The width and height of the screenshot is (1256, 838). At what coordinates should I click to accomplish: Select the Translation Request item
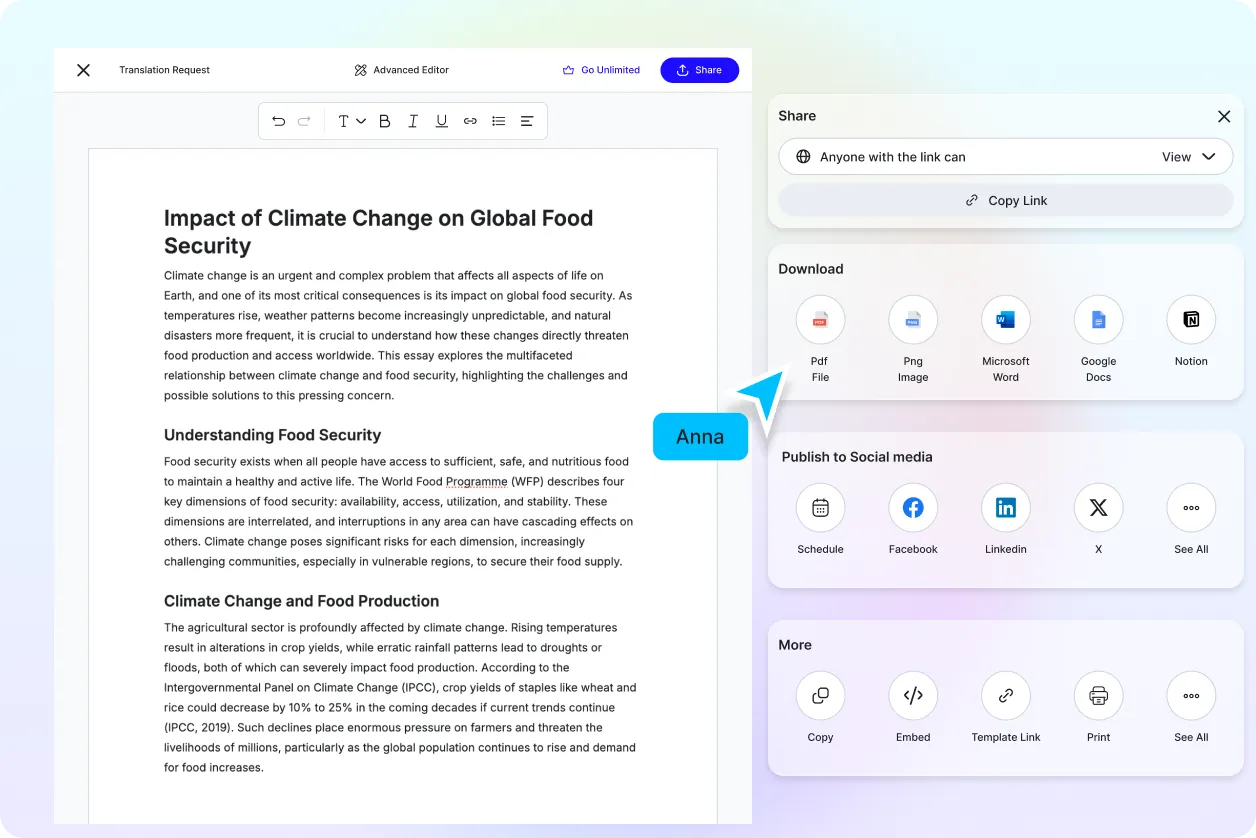(x=164, y=70)
